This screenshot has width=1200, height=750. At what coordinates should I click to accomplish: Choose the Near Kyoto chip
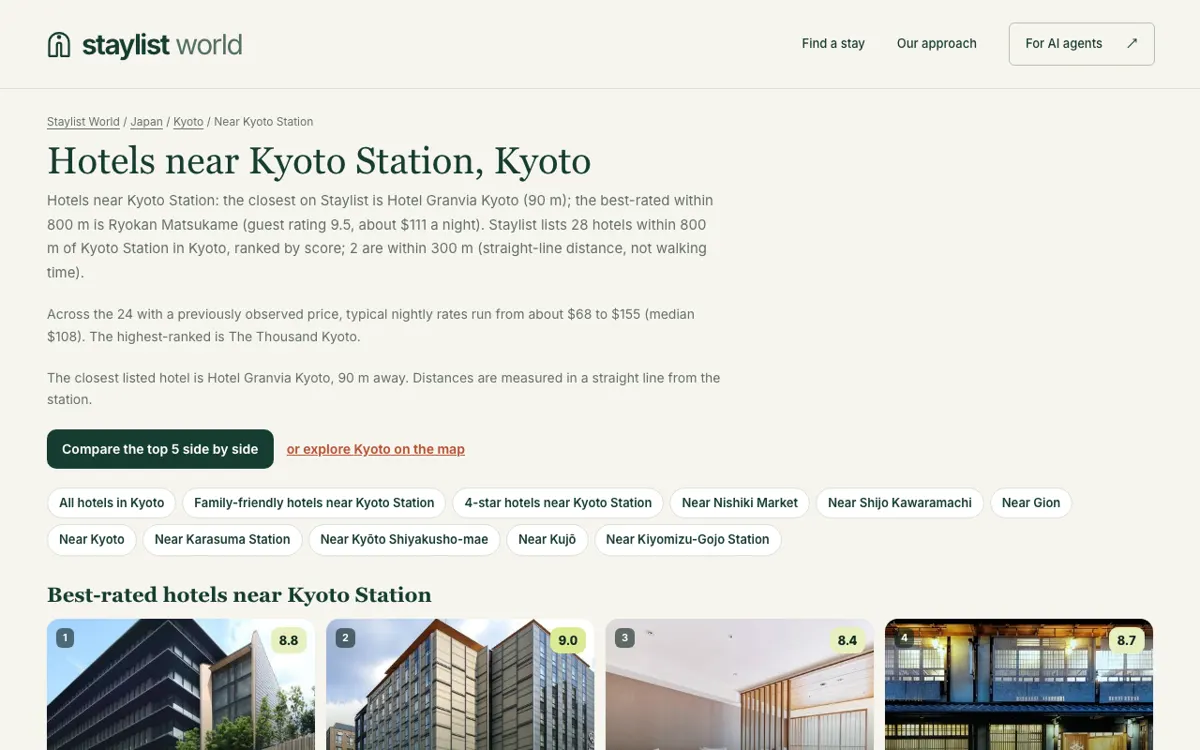(x=92, y=539)
